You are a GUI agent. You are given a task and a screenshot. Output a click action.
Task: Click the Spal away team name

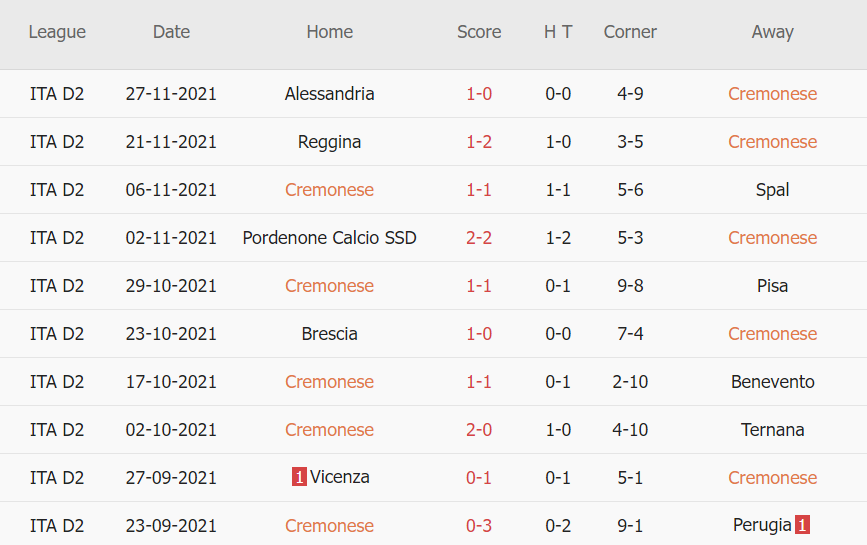pos(772,190)
